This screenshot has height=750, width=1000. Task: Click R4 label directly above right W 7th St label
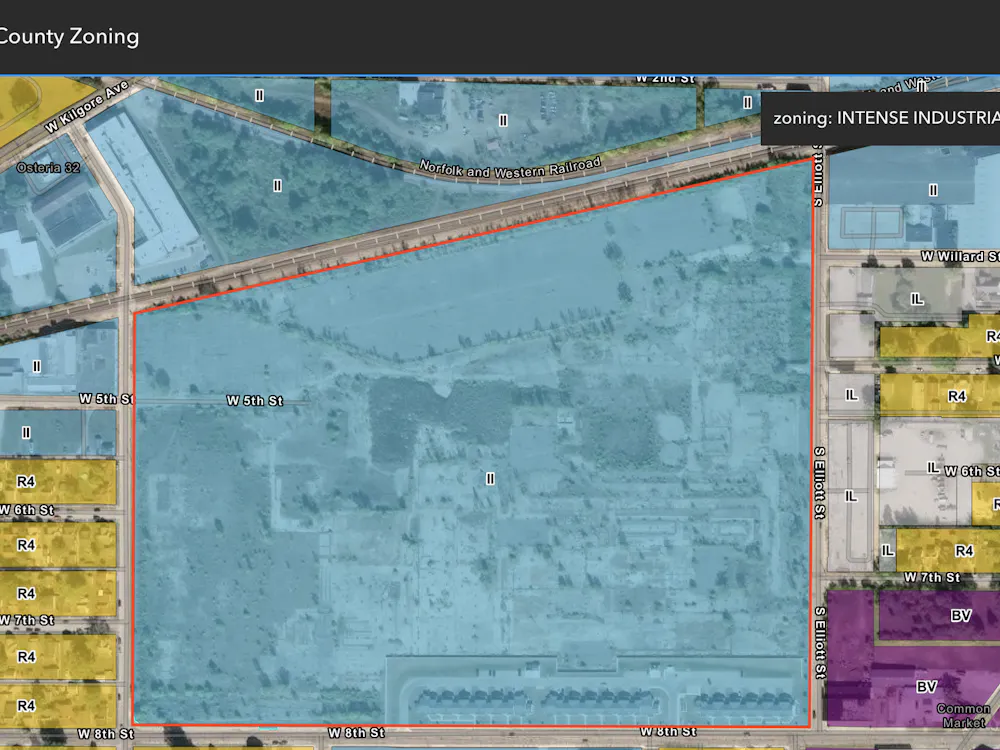coord(964,550)
